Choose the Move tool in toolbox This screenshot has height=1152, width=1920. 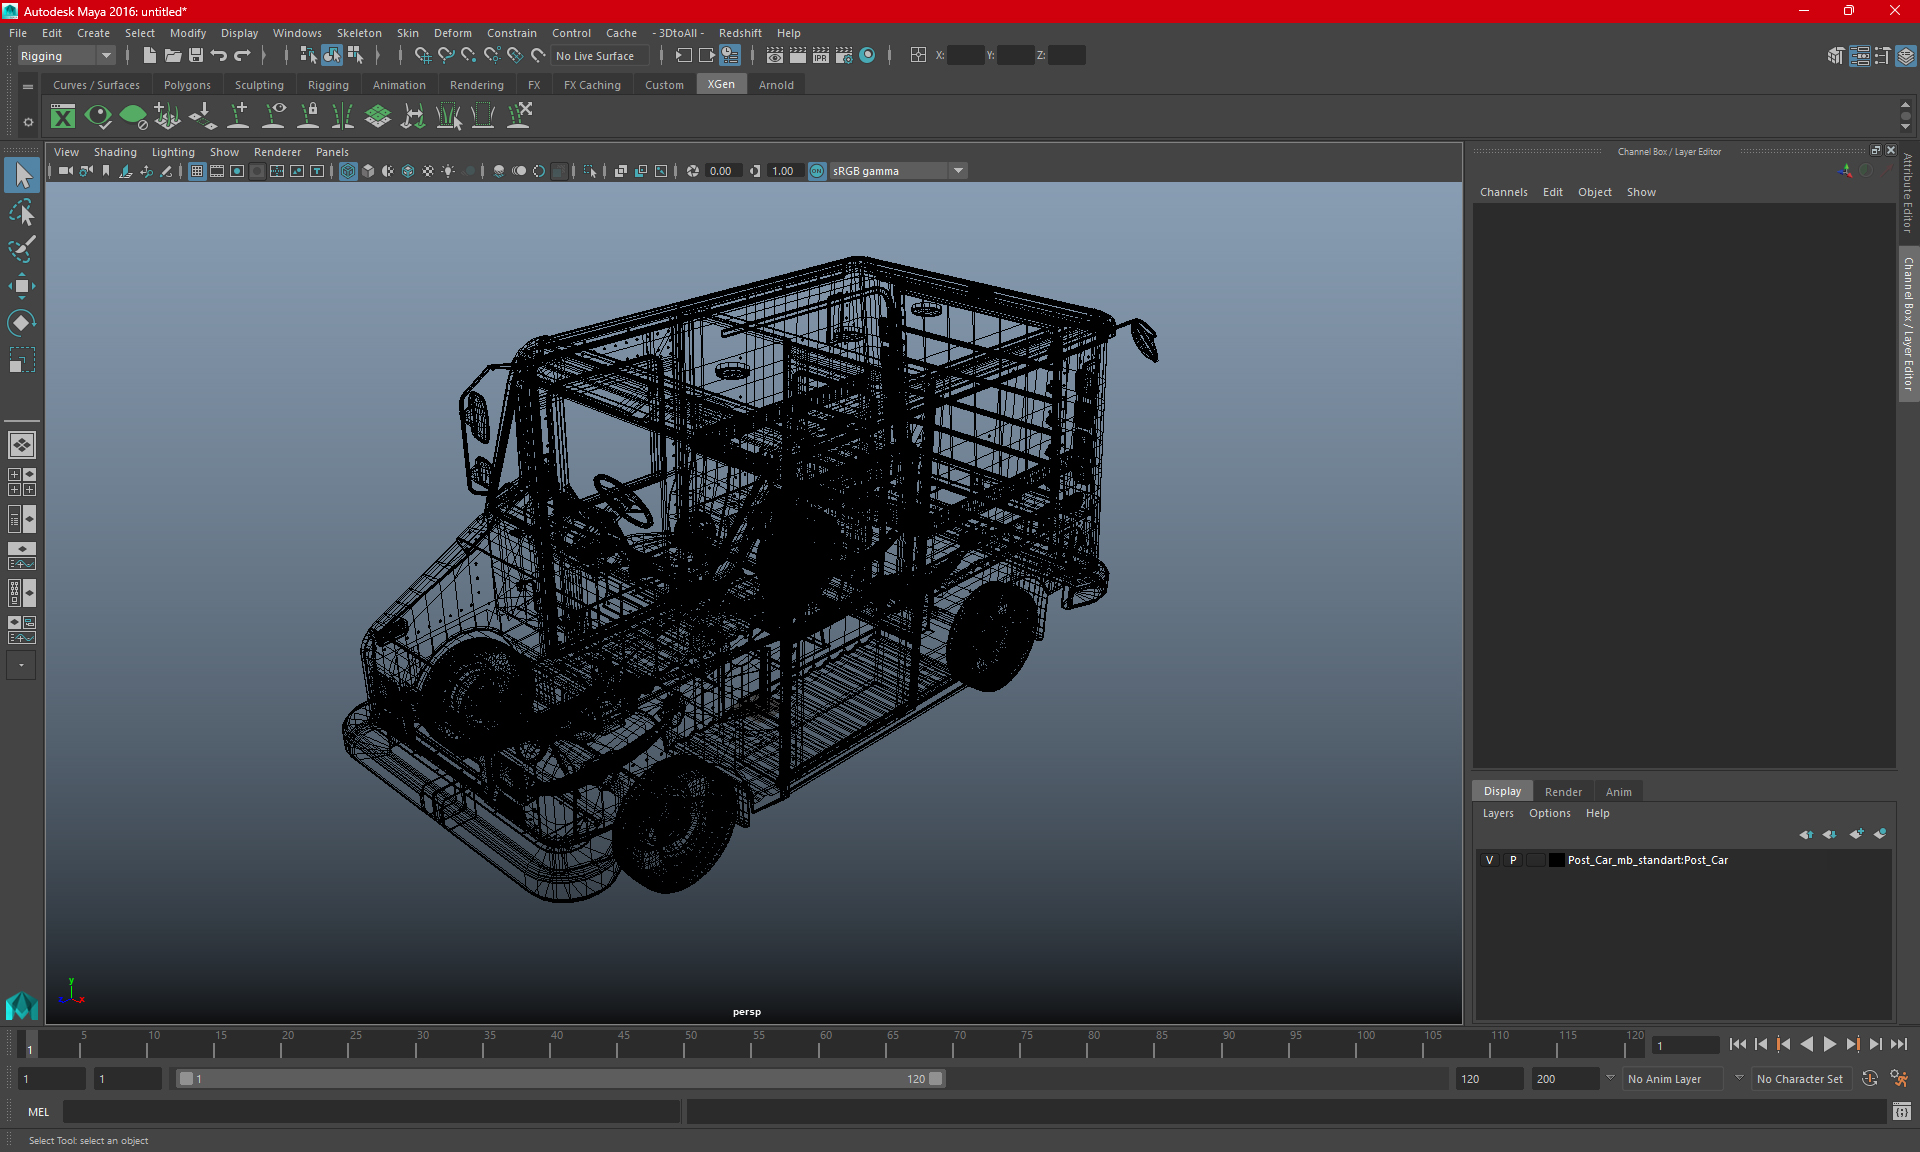(x=22, y=286)
